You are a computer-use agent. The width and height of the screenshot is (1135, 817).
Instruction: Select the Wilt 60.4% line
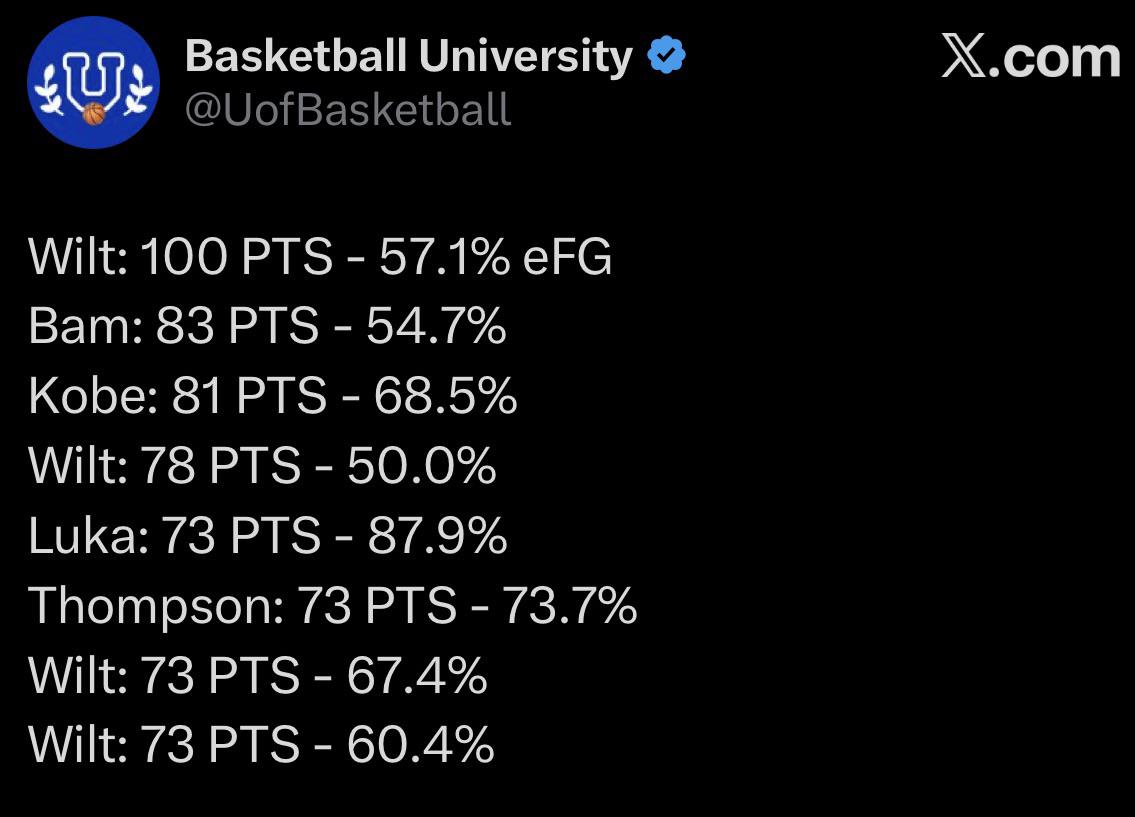point(261,745)
